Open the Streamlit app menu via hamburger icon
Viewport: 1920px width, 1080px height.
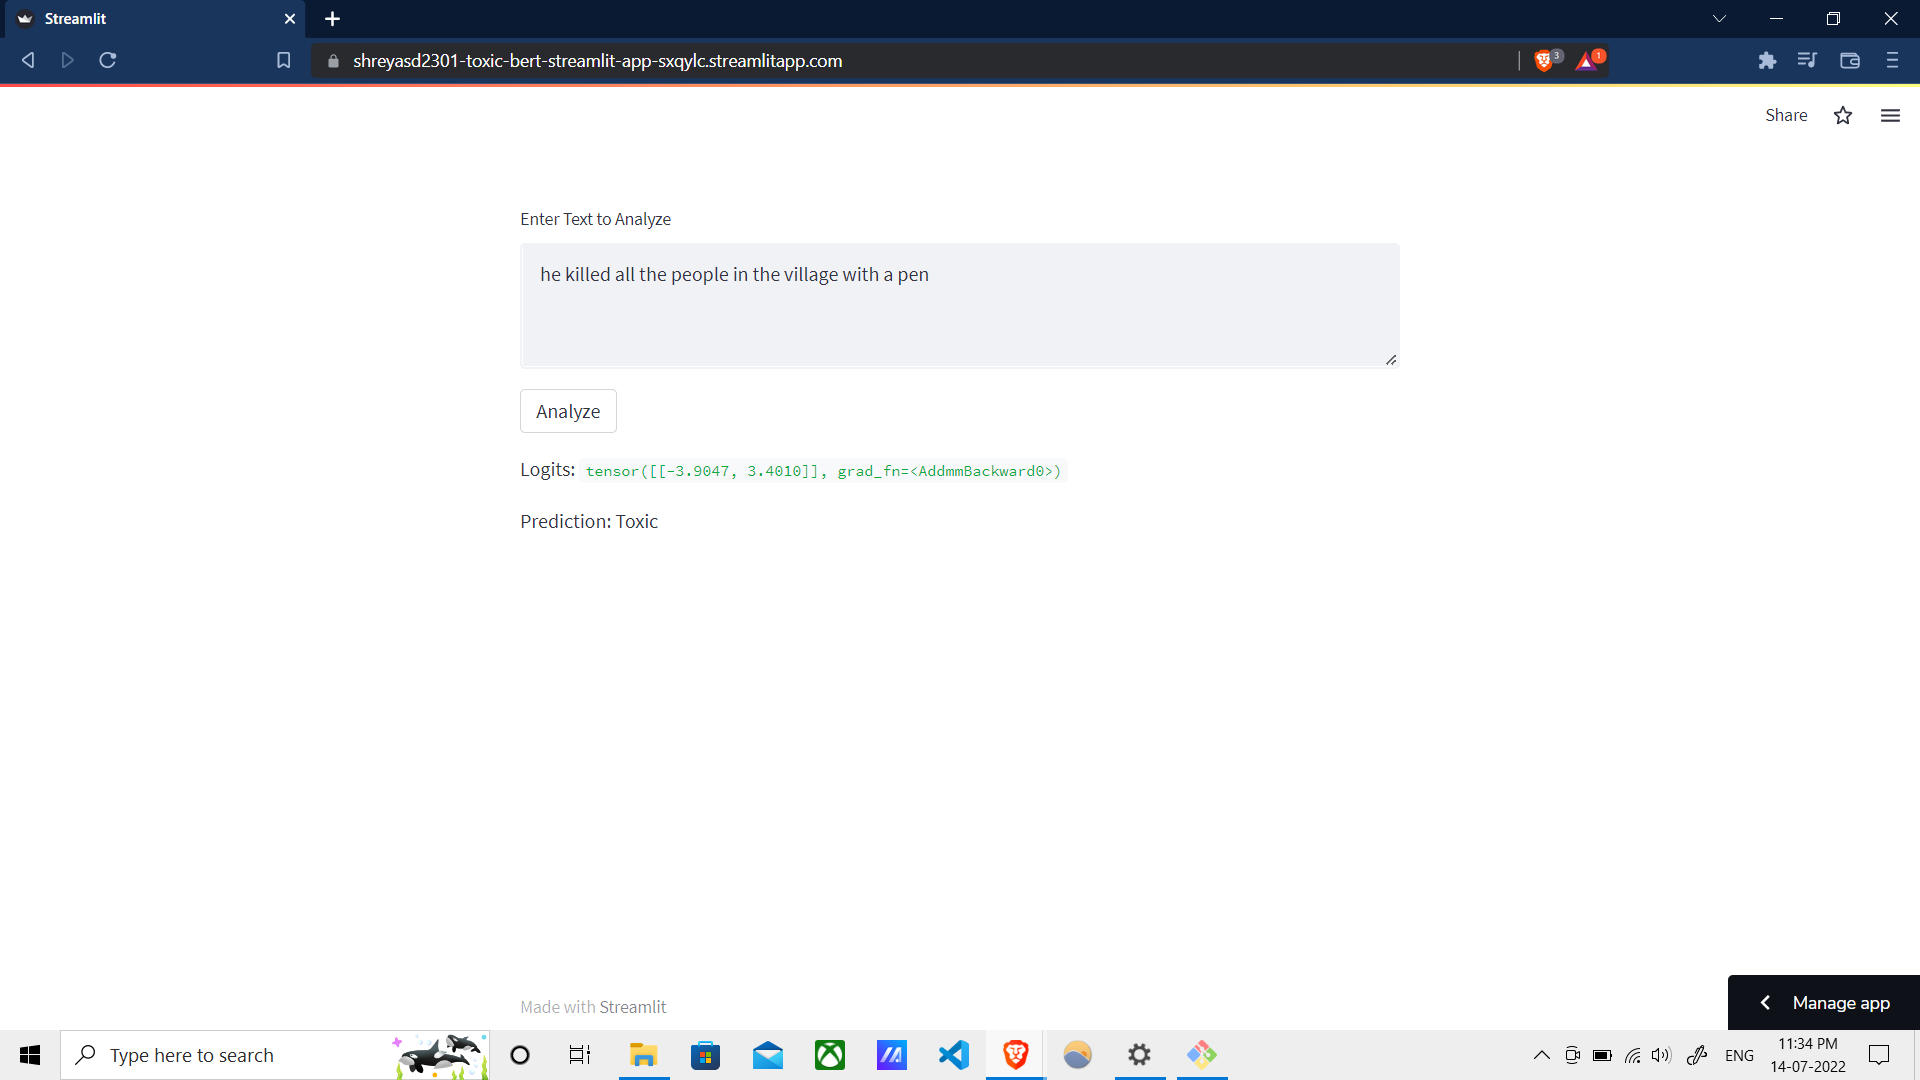[1890, 115]
